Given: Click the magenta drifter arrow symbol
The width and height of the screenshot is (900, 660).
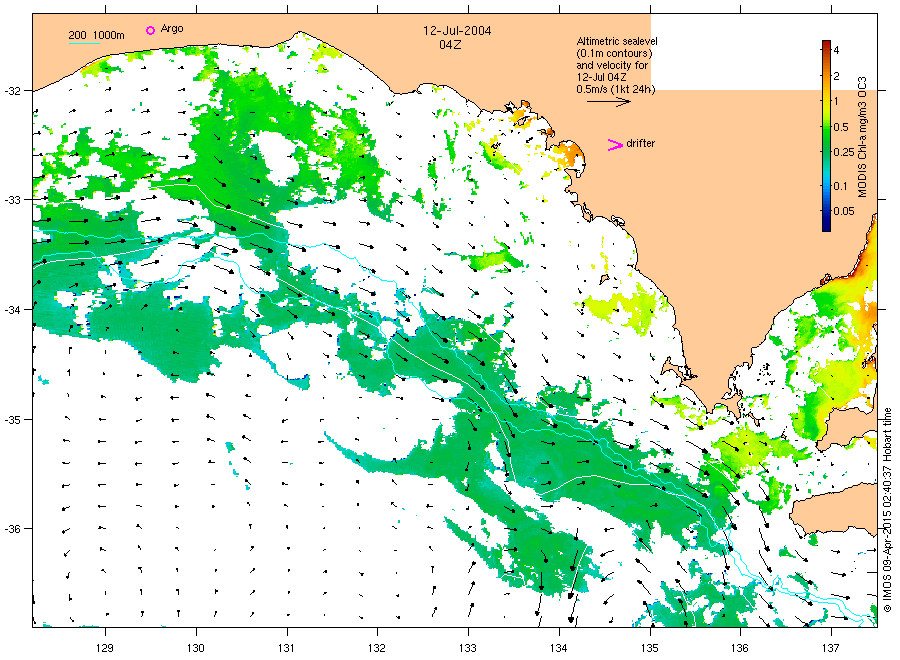Looking at the screenshot, I should click(x=615, y=145).
